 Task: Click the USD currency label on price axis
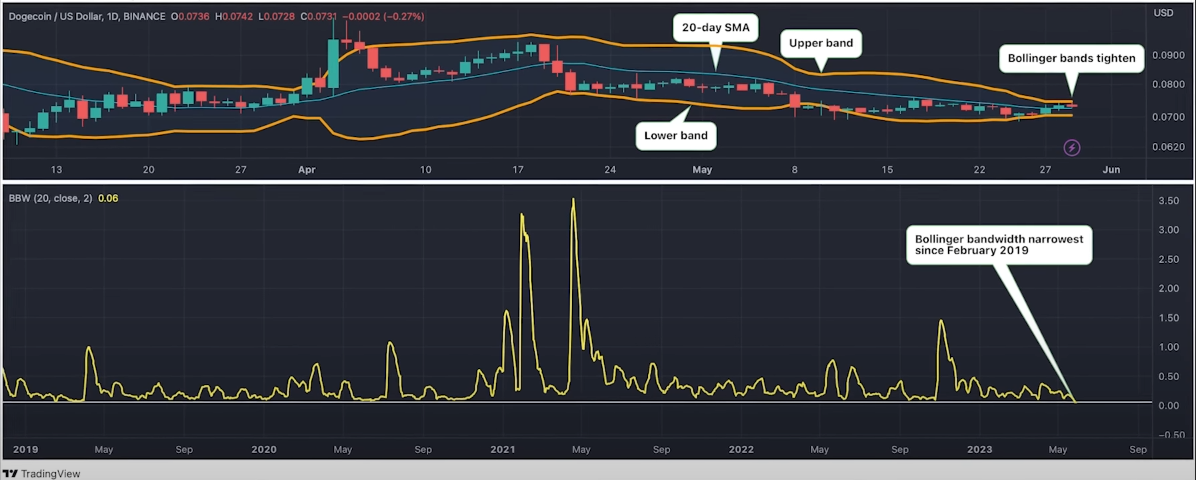(x=1162, y=13)
